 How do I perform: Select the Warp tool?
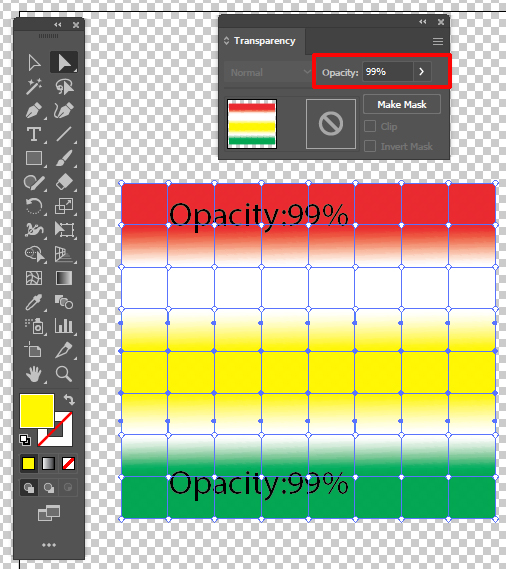tap(34, 230)
